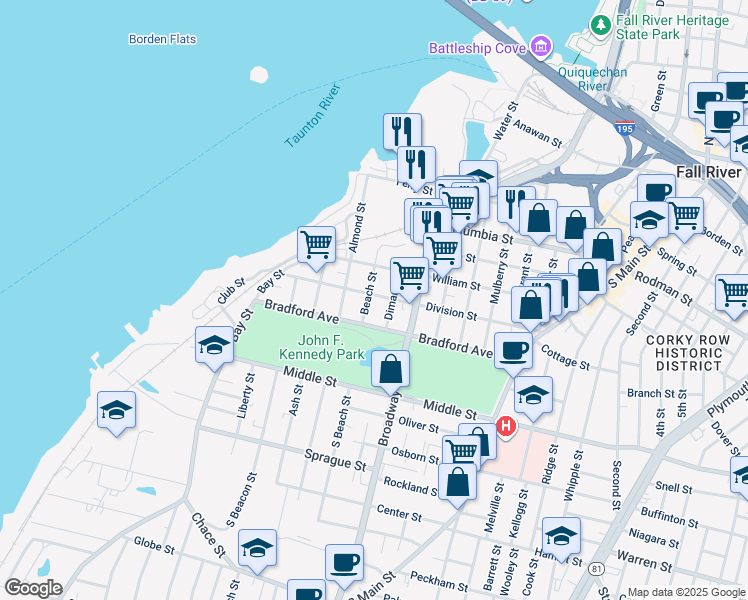Click the shopping cart marker near Almond St
The image size is (748, 600).
click(x=316, y=245)
